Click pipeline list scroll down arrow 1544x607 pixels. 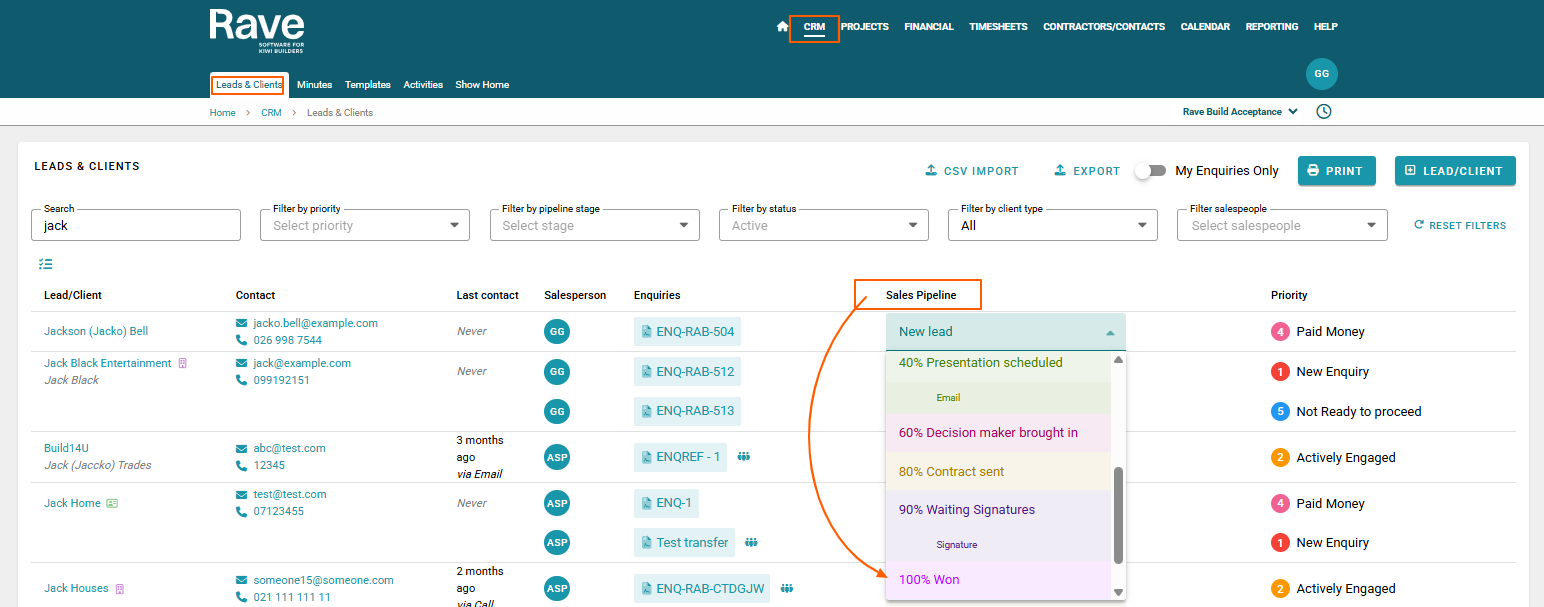(1118, 592)
